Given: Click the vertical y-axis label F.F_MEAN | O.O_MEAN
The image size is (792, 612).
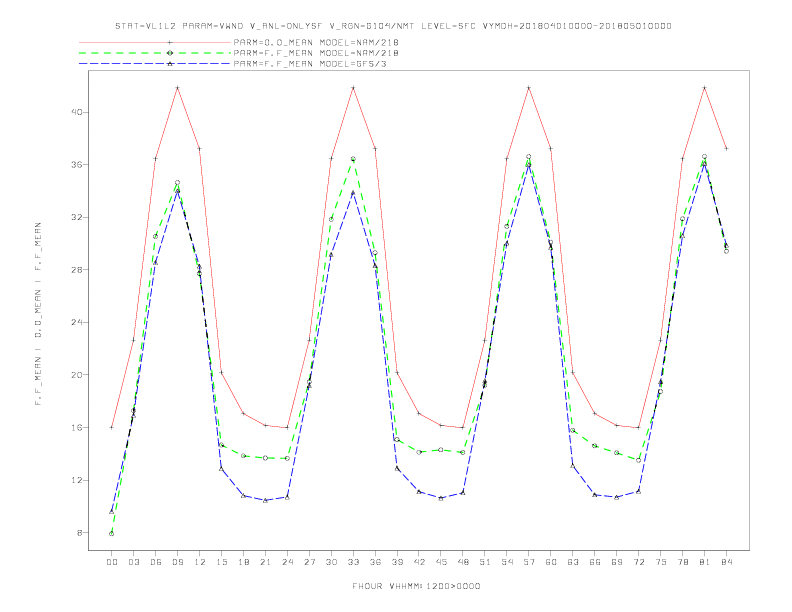Looking at the screenshot, I should 38,314.
